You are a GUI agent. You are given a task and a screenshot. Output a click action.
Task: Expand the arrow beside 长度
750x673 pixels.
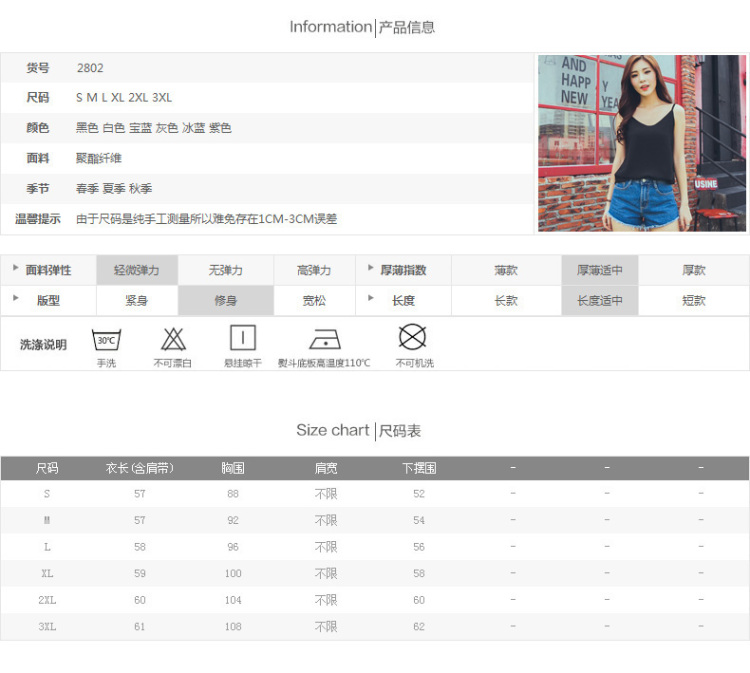click(372, 299)
